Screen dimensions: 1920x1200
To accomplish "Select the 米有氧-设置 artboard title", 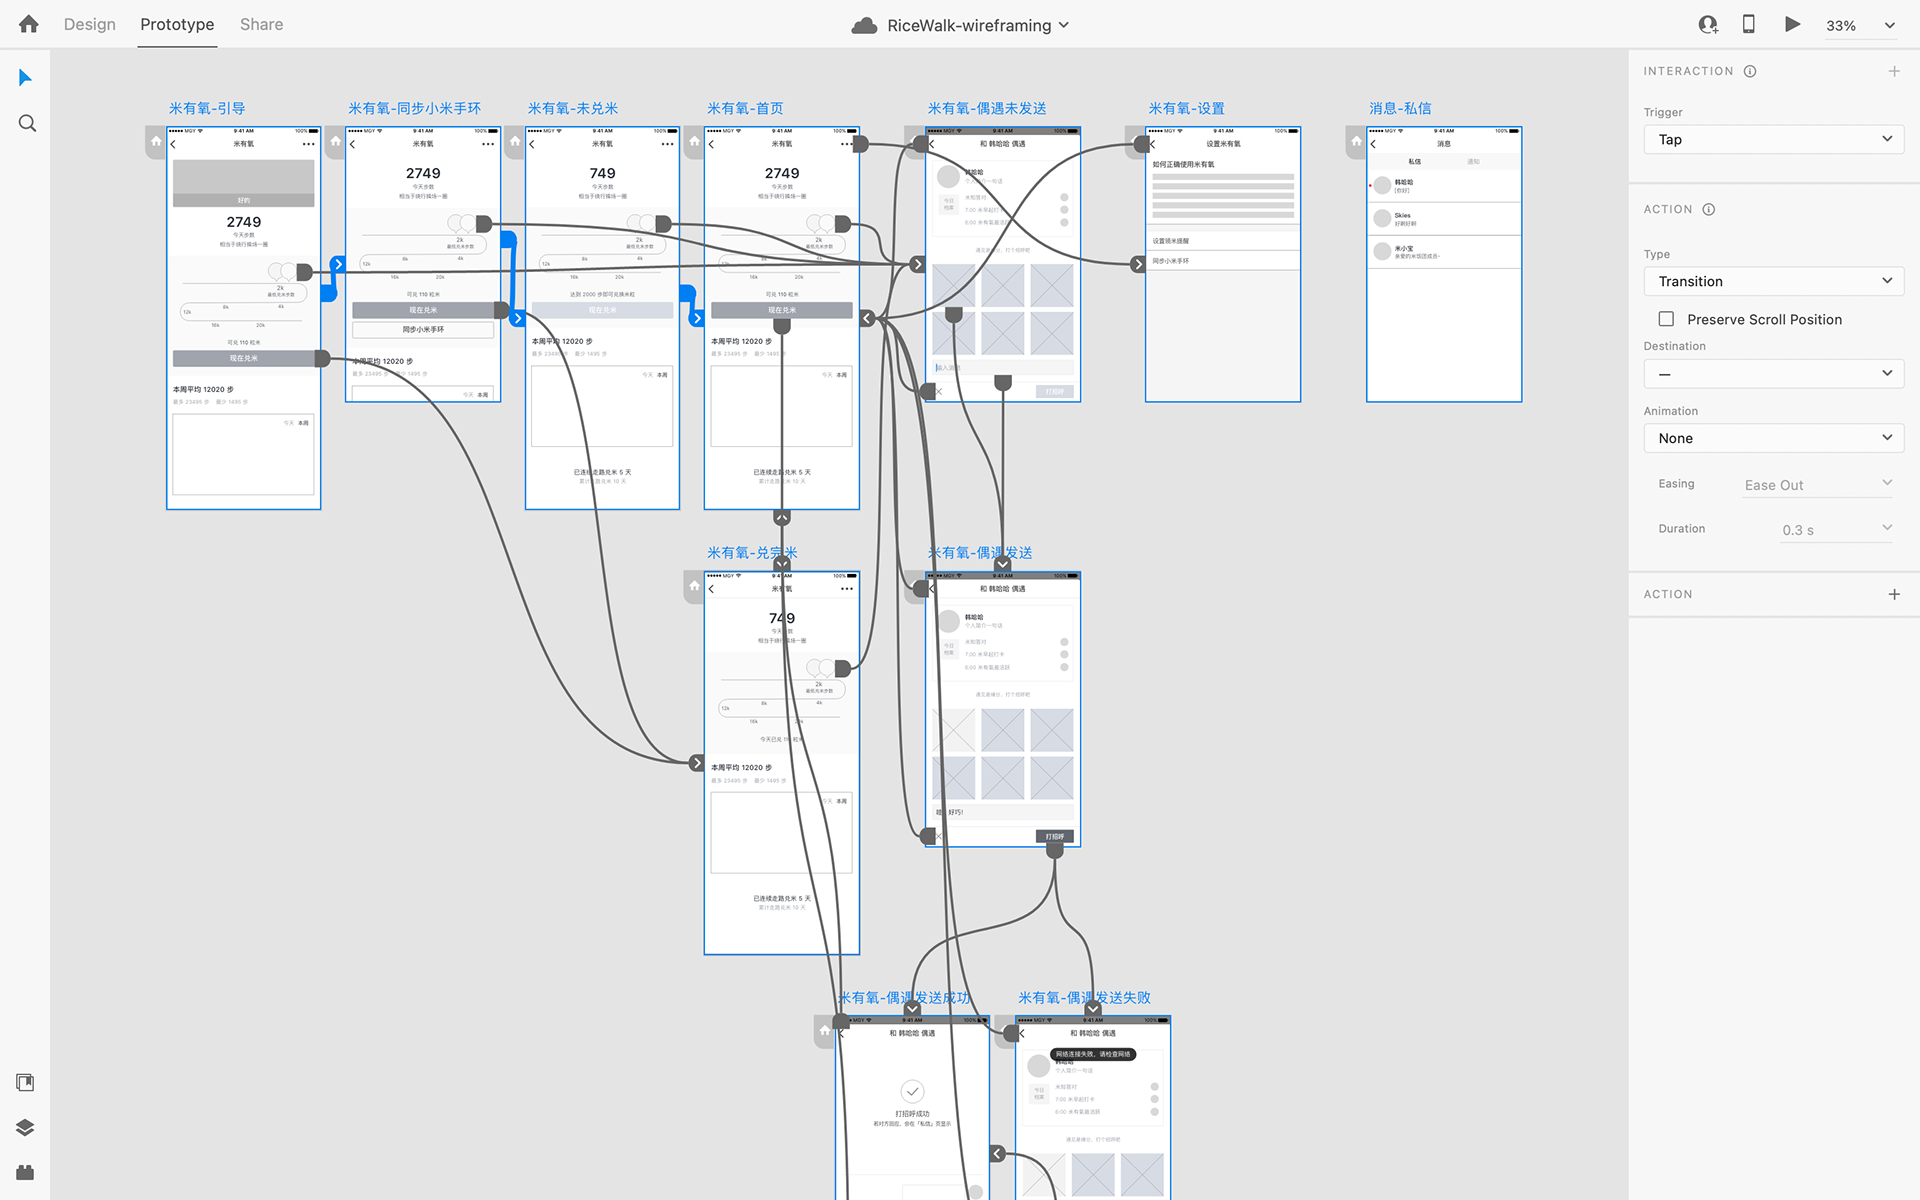I will [1186, 108].
